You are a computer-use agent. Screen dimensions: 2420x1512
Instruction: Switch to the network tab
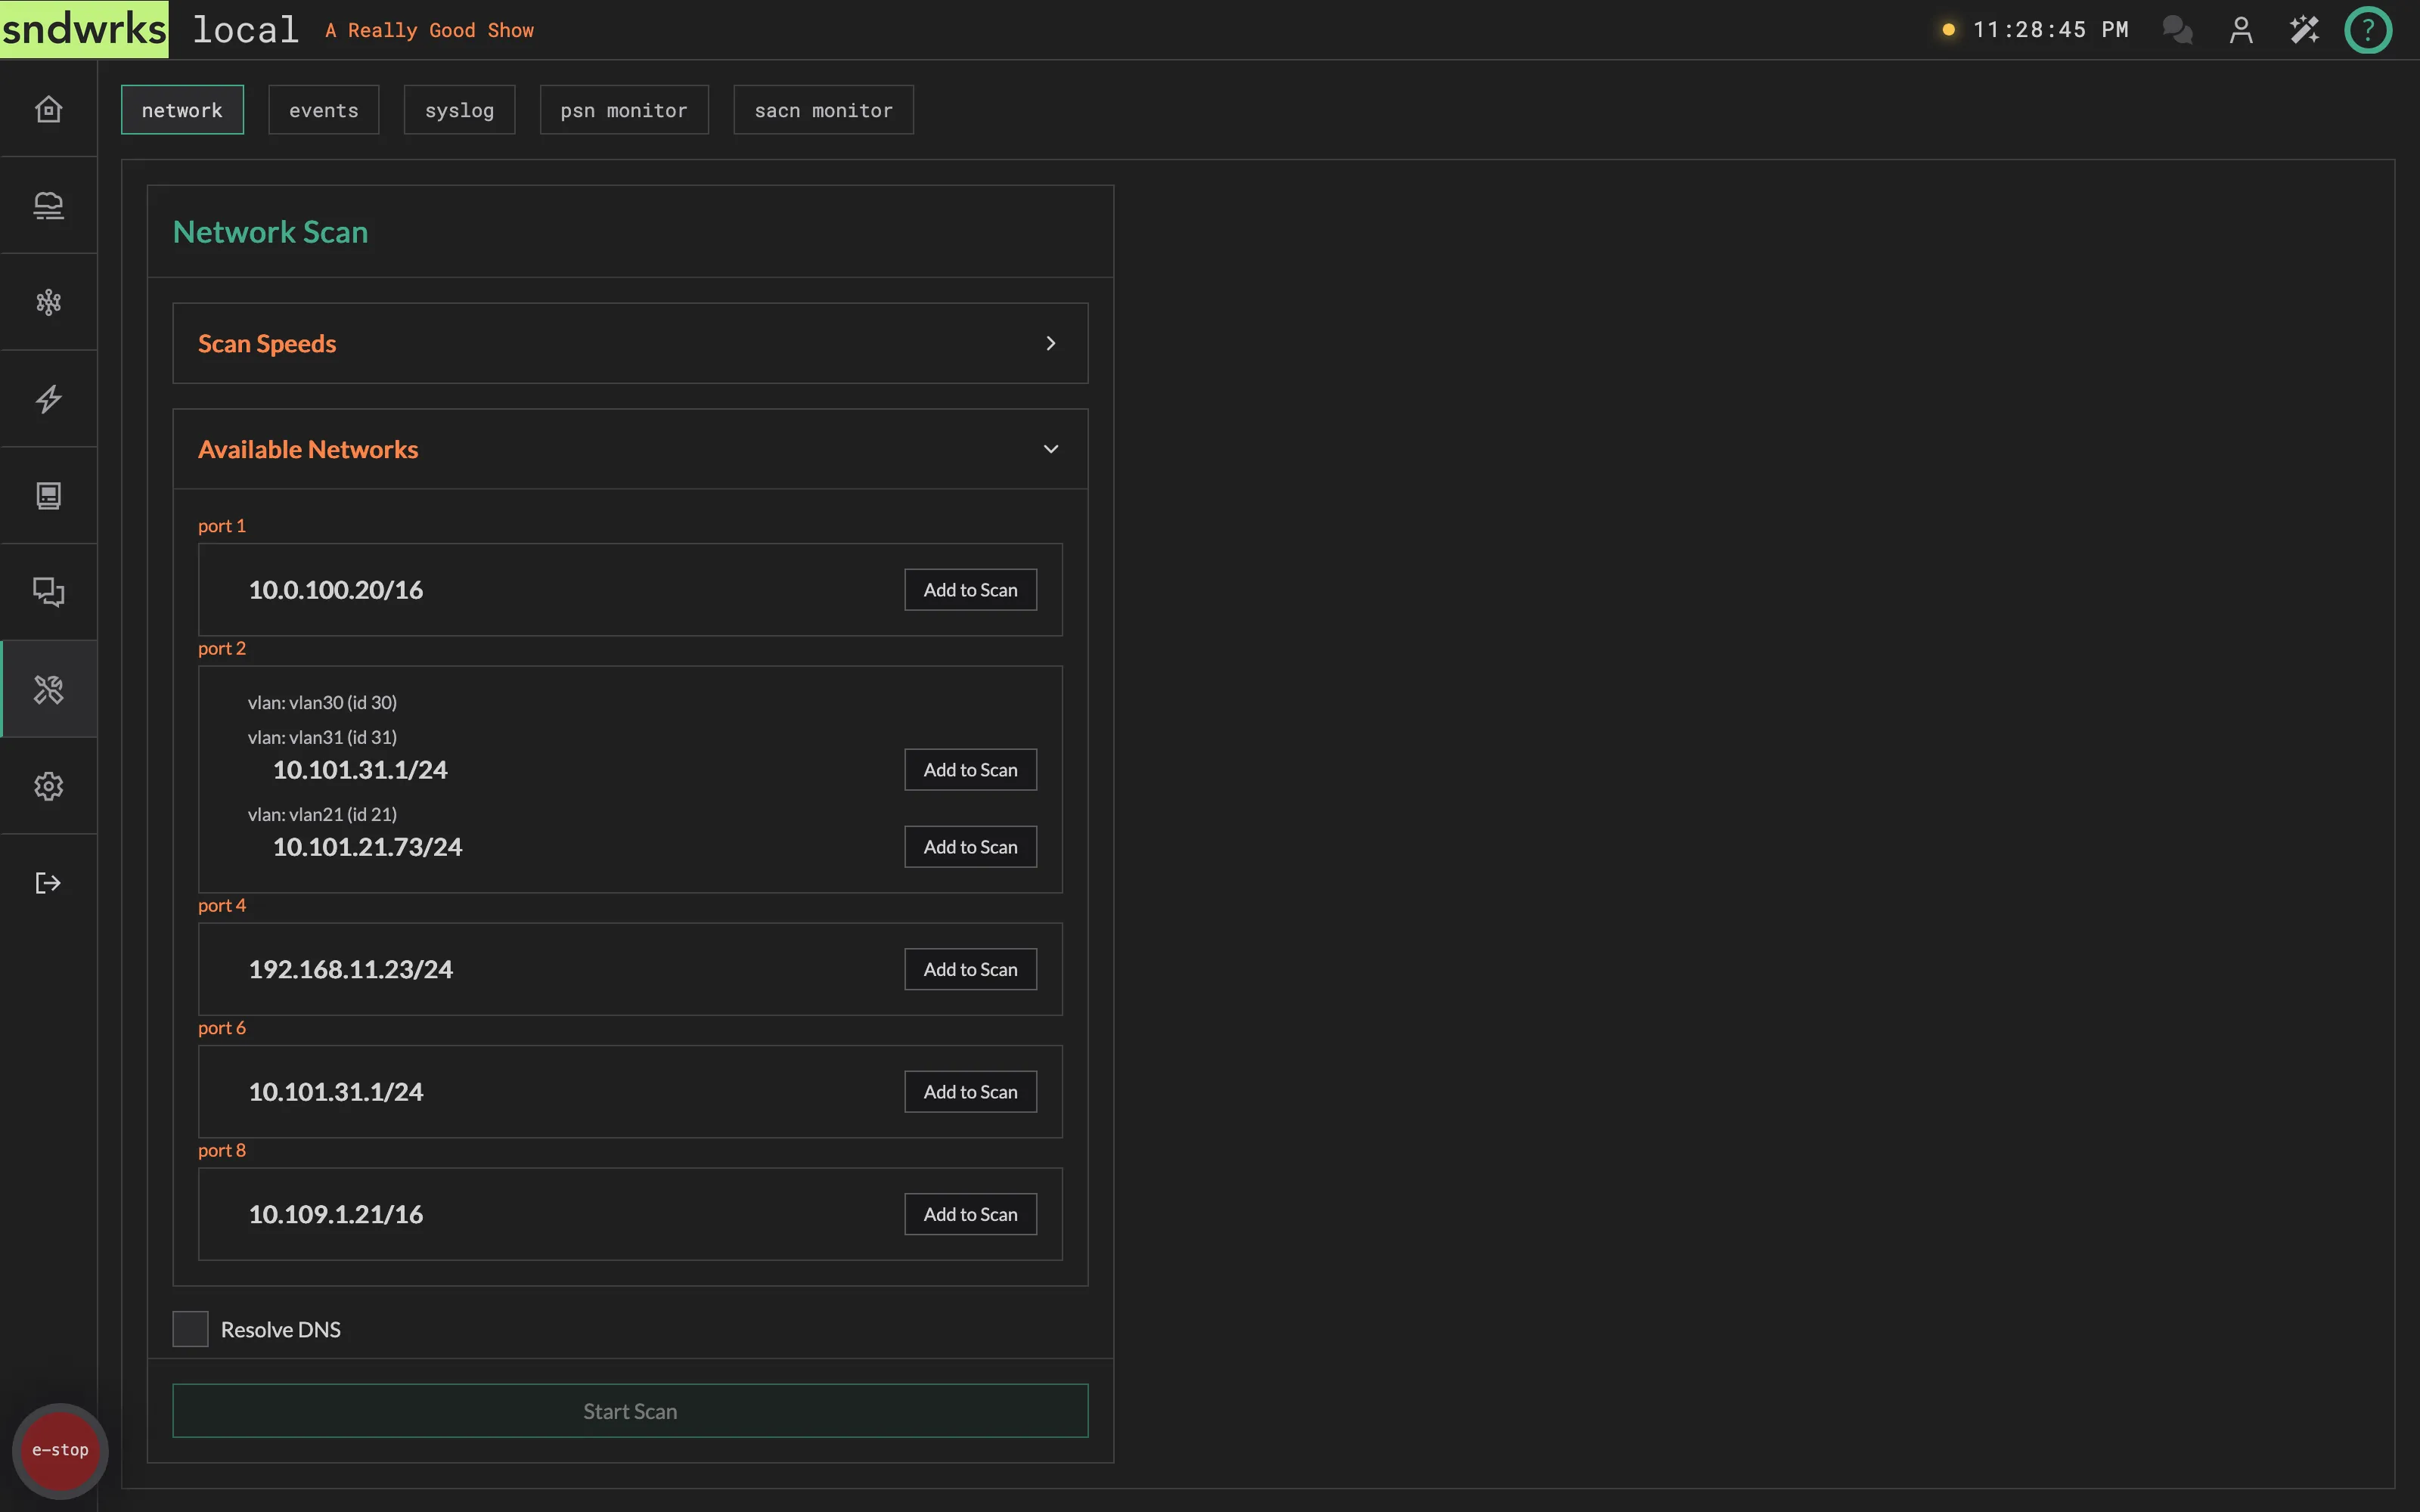click(182, 110)
